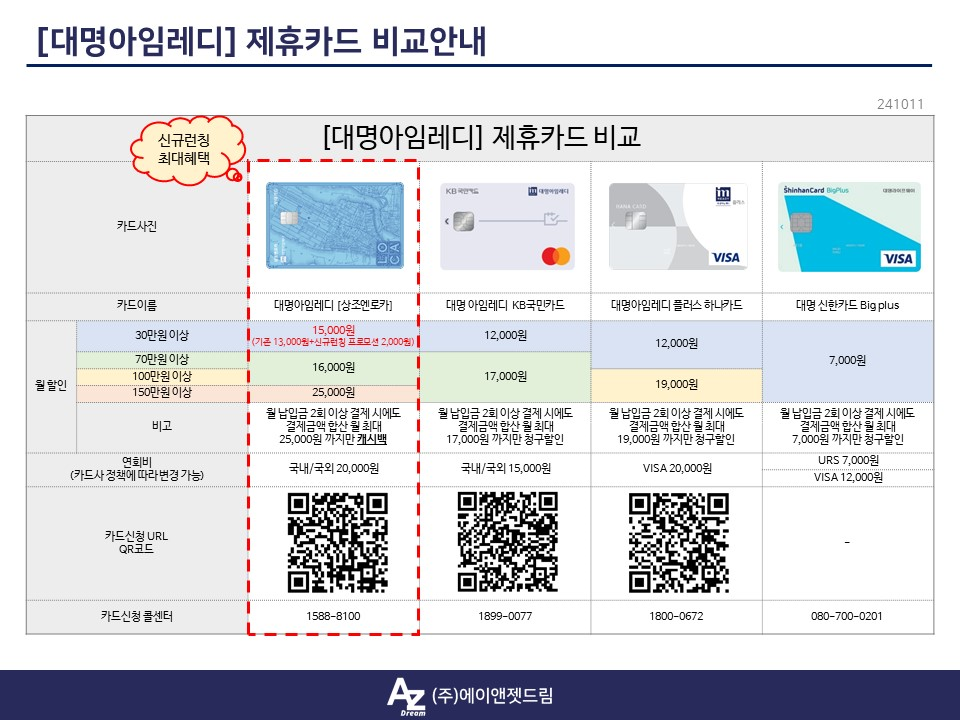Select the 대명아임레디 [상조엔로카] name cell
Image resolution: width=960 pixels, height=720 pixels.
pyautogui.click(x=333, y=305)
